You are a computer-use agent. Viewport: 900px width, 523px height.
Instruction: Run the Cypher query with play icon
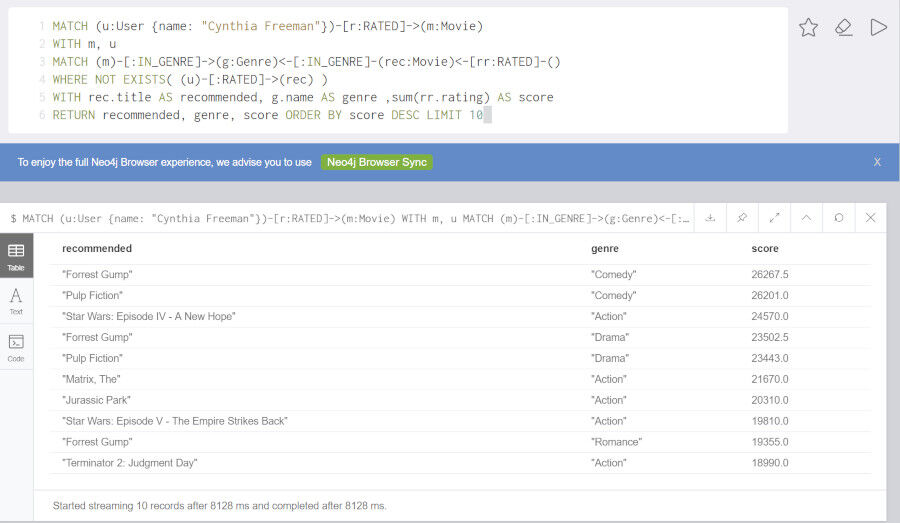click(x=878, y=27)
